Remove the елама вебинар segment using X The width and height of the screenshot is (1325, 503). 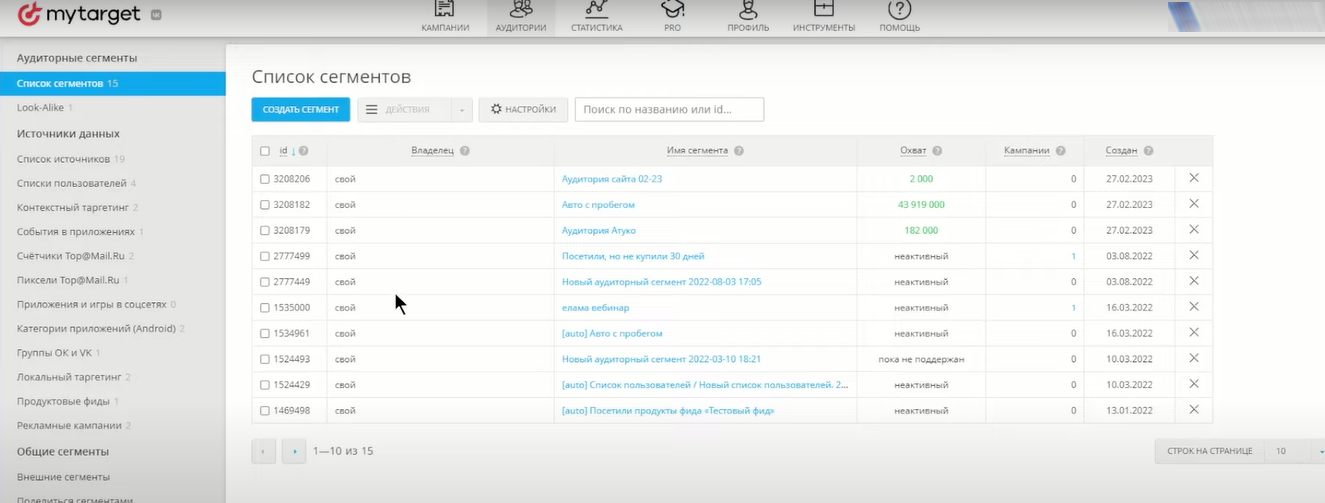(x=1193, y=307)
